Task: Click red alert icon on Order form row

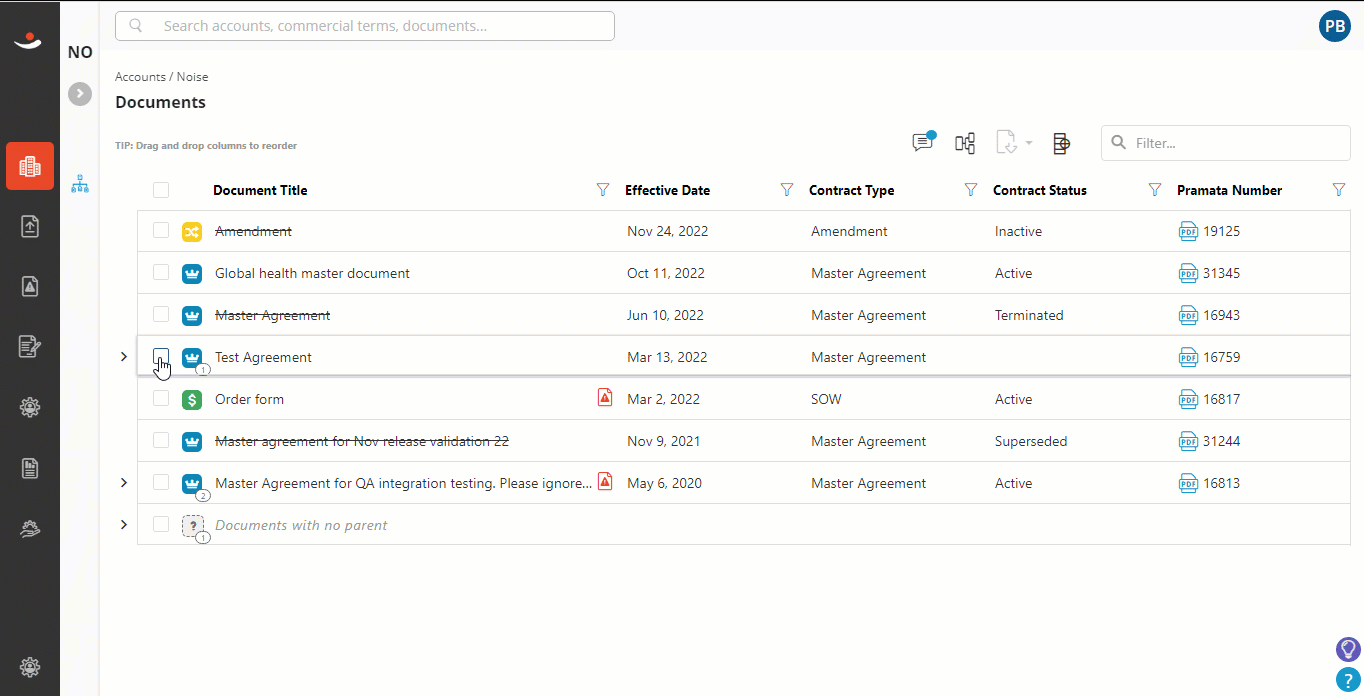Action: (x=605, y=397)
